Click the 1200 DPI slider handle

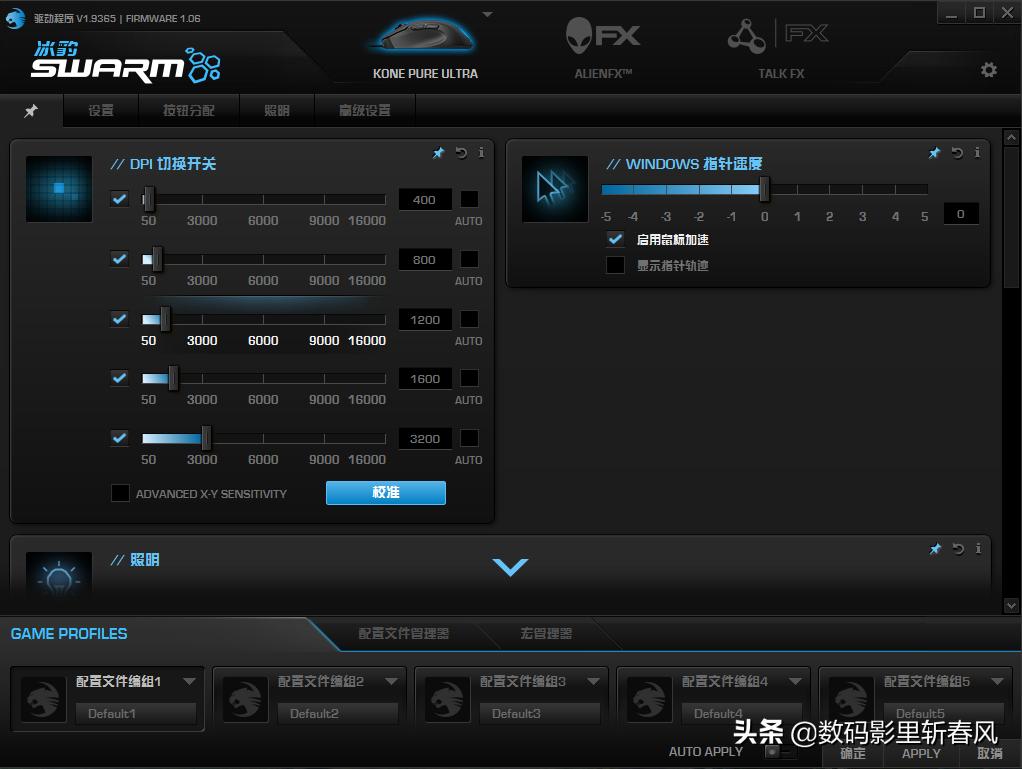pos(166,319)
